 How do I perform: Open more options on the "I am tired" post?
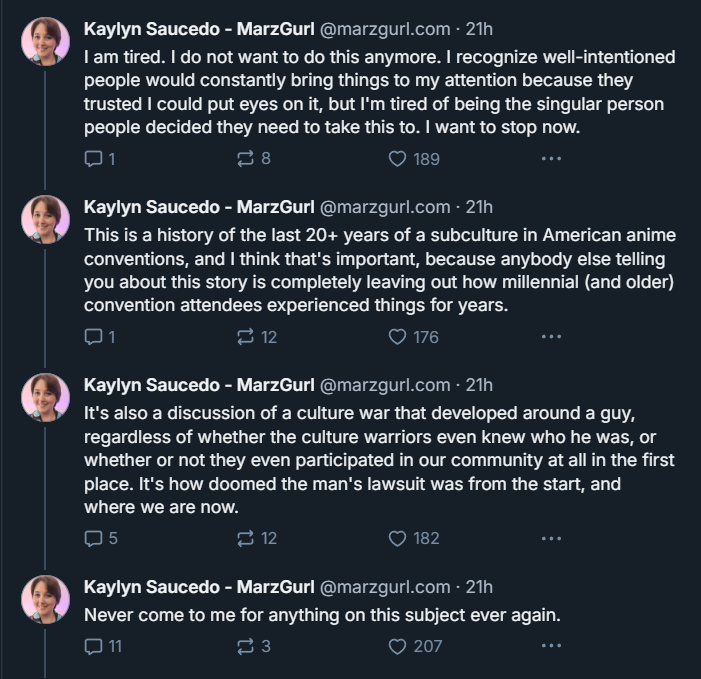coord(551,158)
